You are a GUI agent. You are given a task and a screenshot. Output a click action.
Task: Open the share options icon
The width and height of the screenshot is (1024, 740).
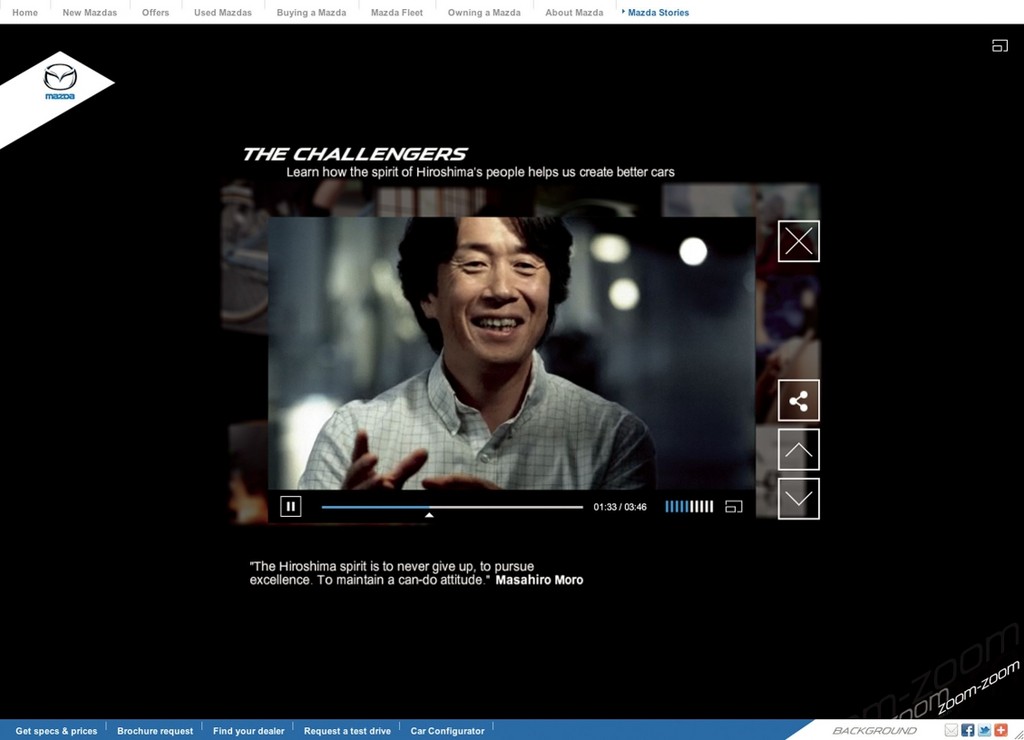pyautogui.click(x=799, y=400)
